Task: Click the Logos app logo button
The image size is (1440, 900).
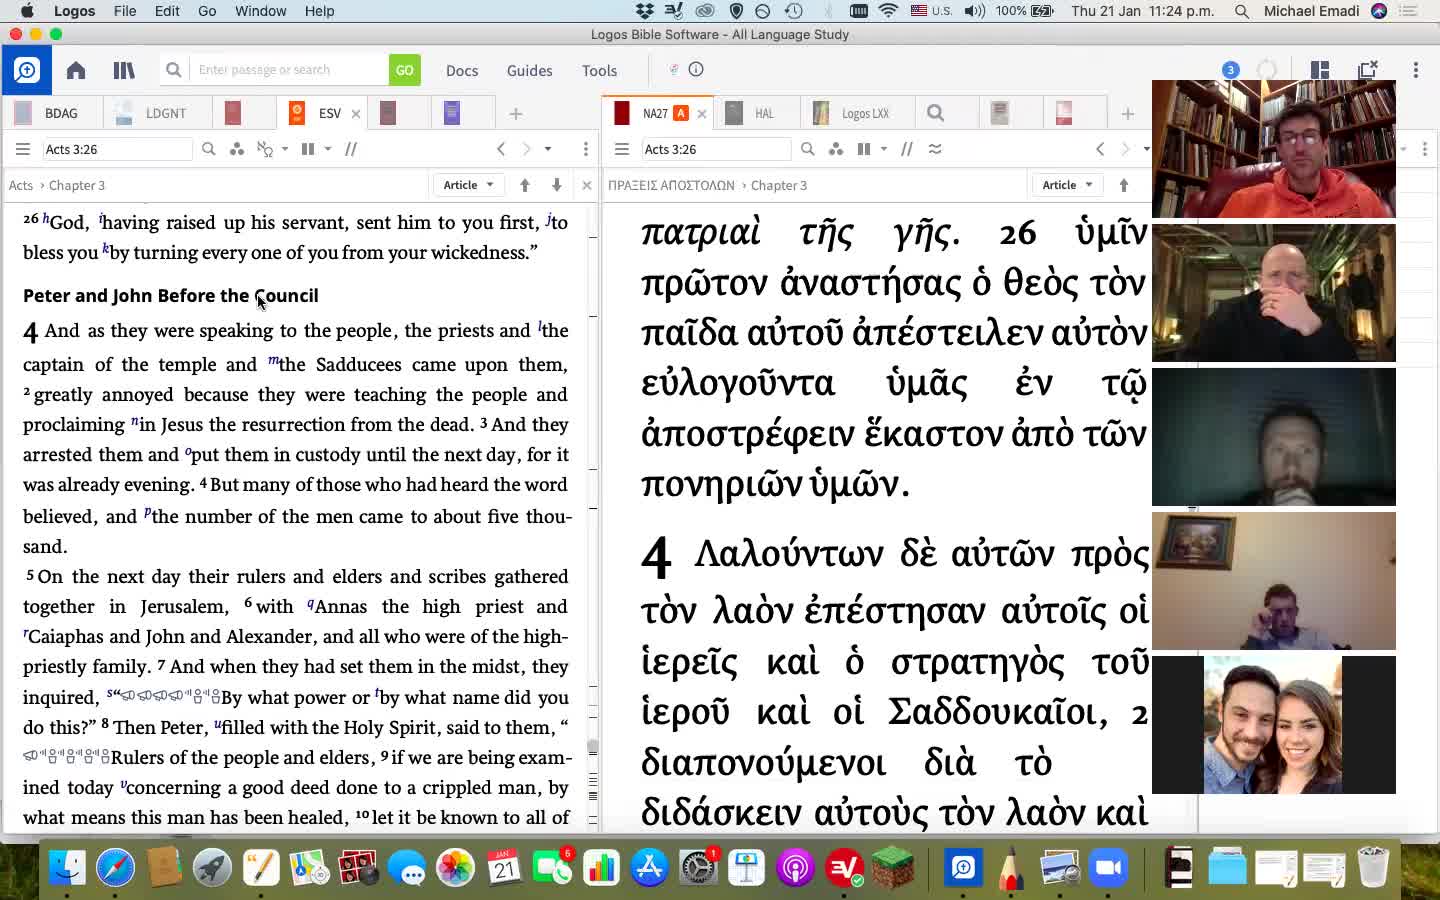Action: [x=26, y=70]
